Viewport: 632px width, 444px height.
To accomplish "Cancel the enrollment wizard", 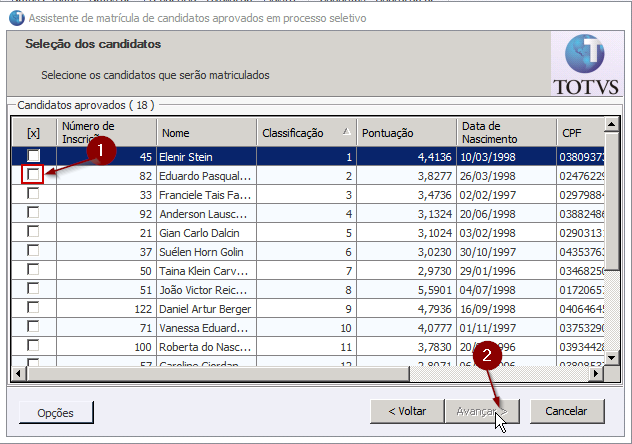I will [566, 411].
